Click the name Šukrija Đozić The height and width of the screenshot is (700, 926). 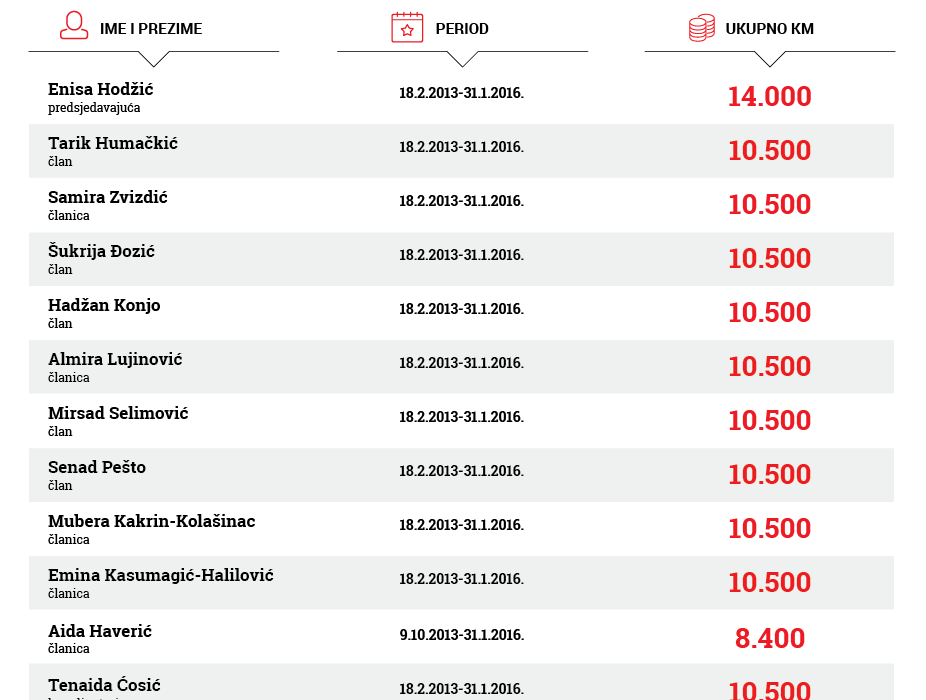101,251
